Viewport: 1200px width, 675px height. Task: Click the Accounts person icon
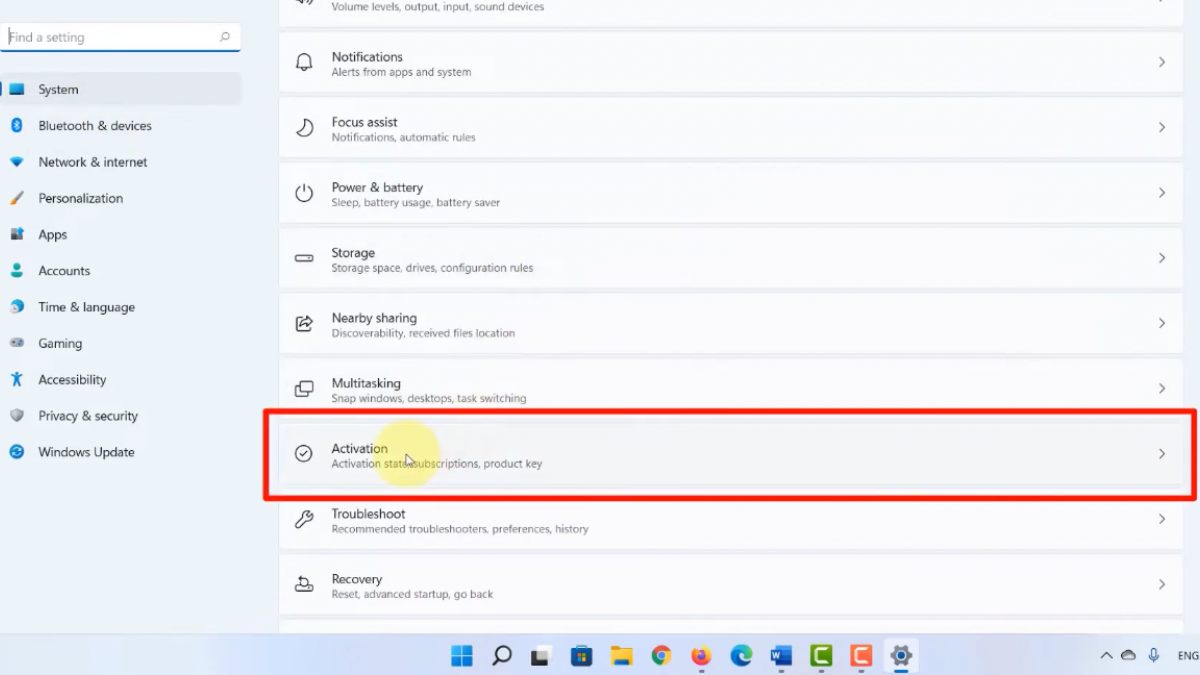(16, 270)
